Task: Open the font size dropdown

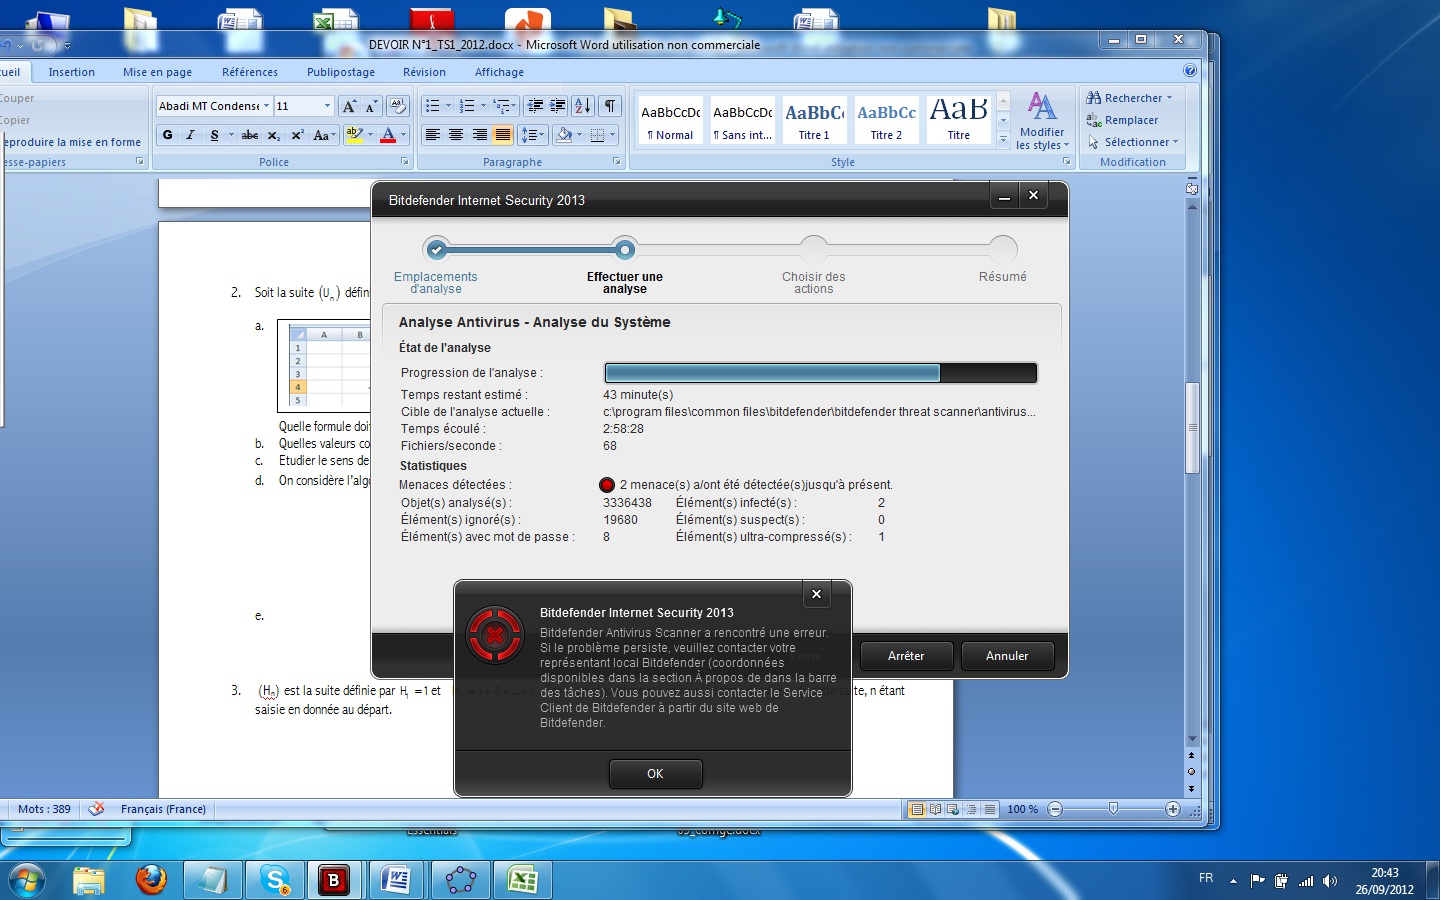Action: [x=327, y=106]
